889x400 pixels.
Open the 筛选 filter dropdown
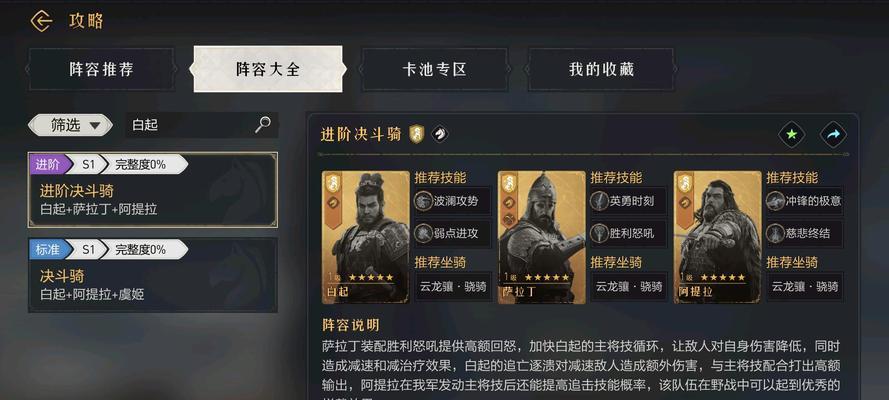coord(70,125)
